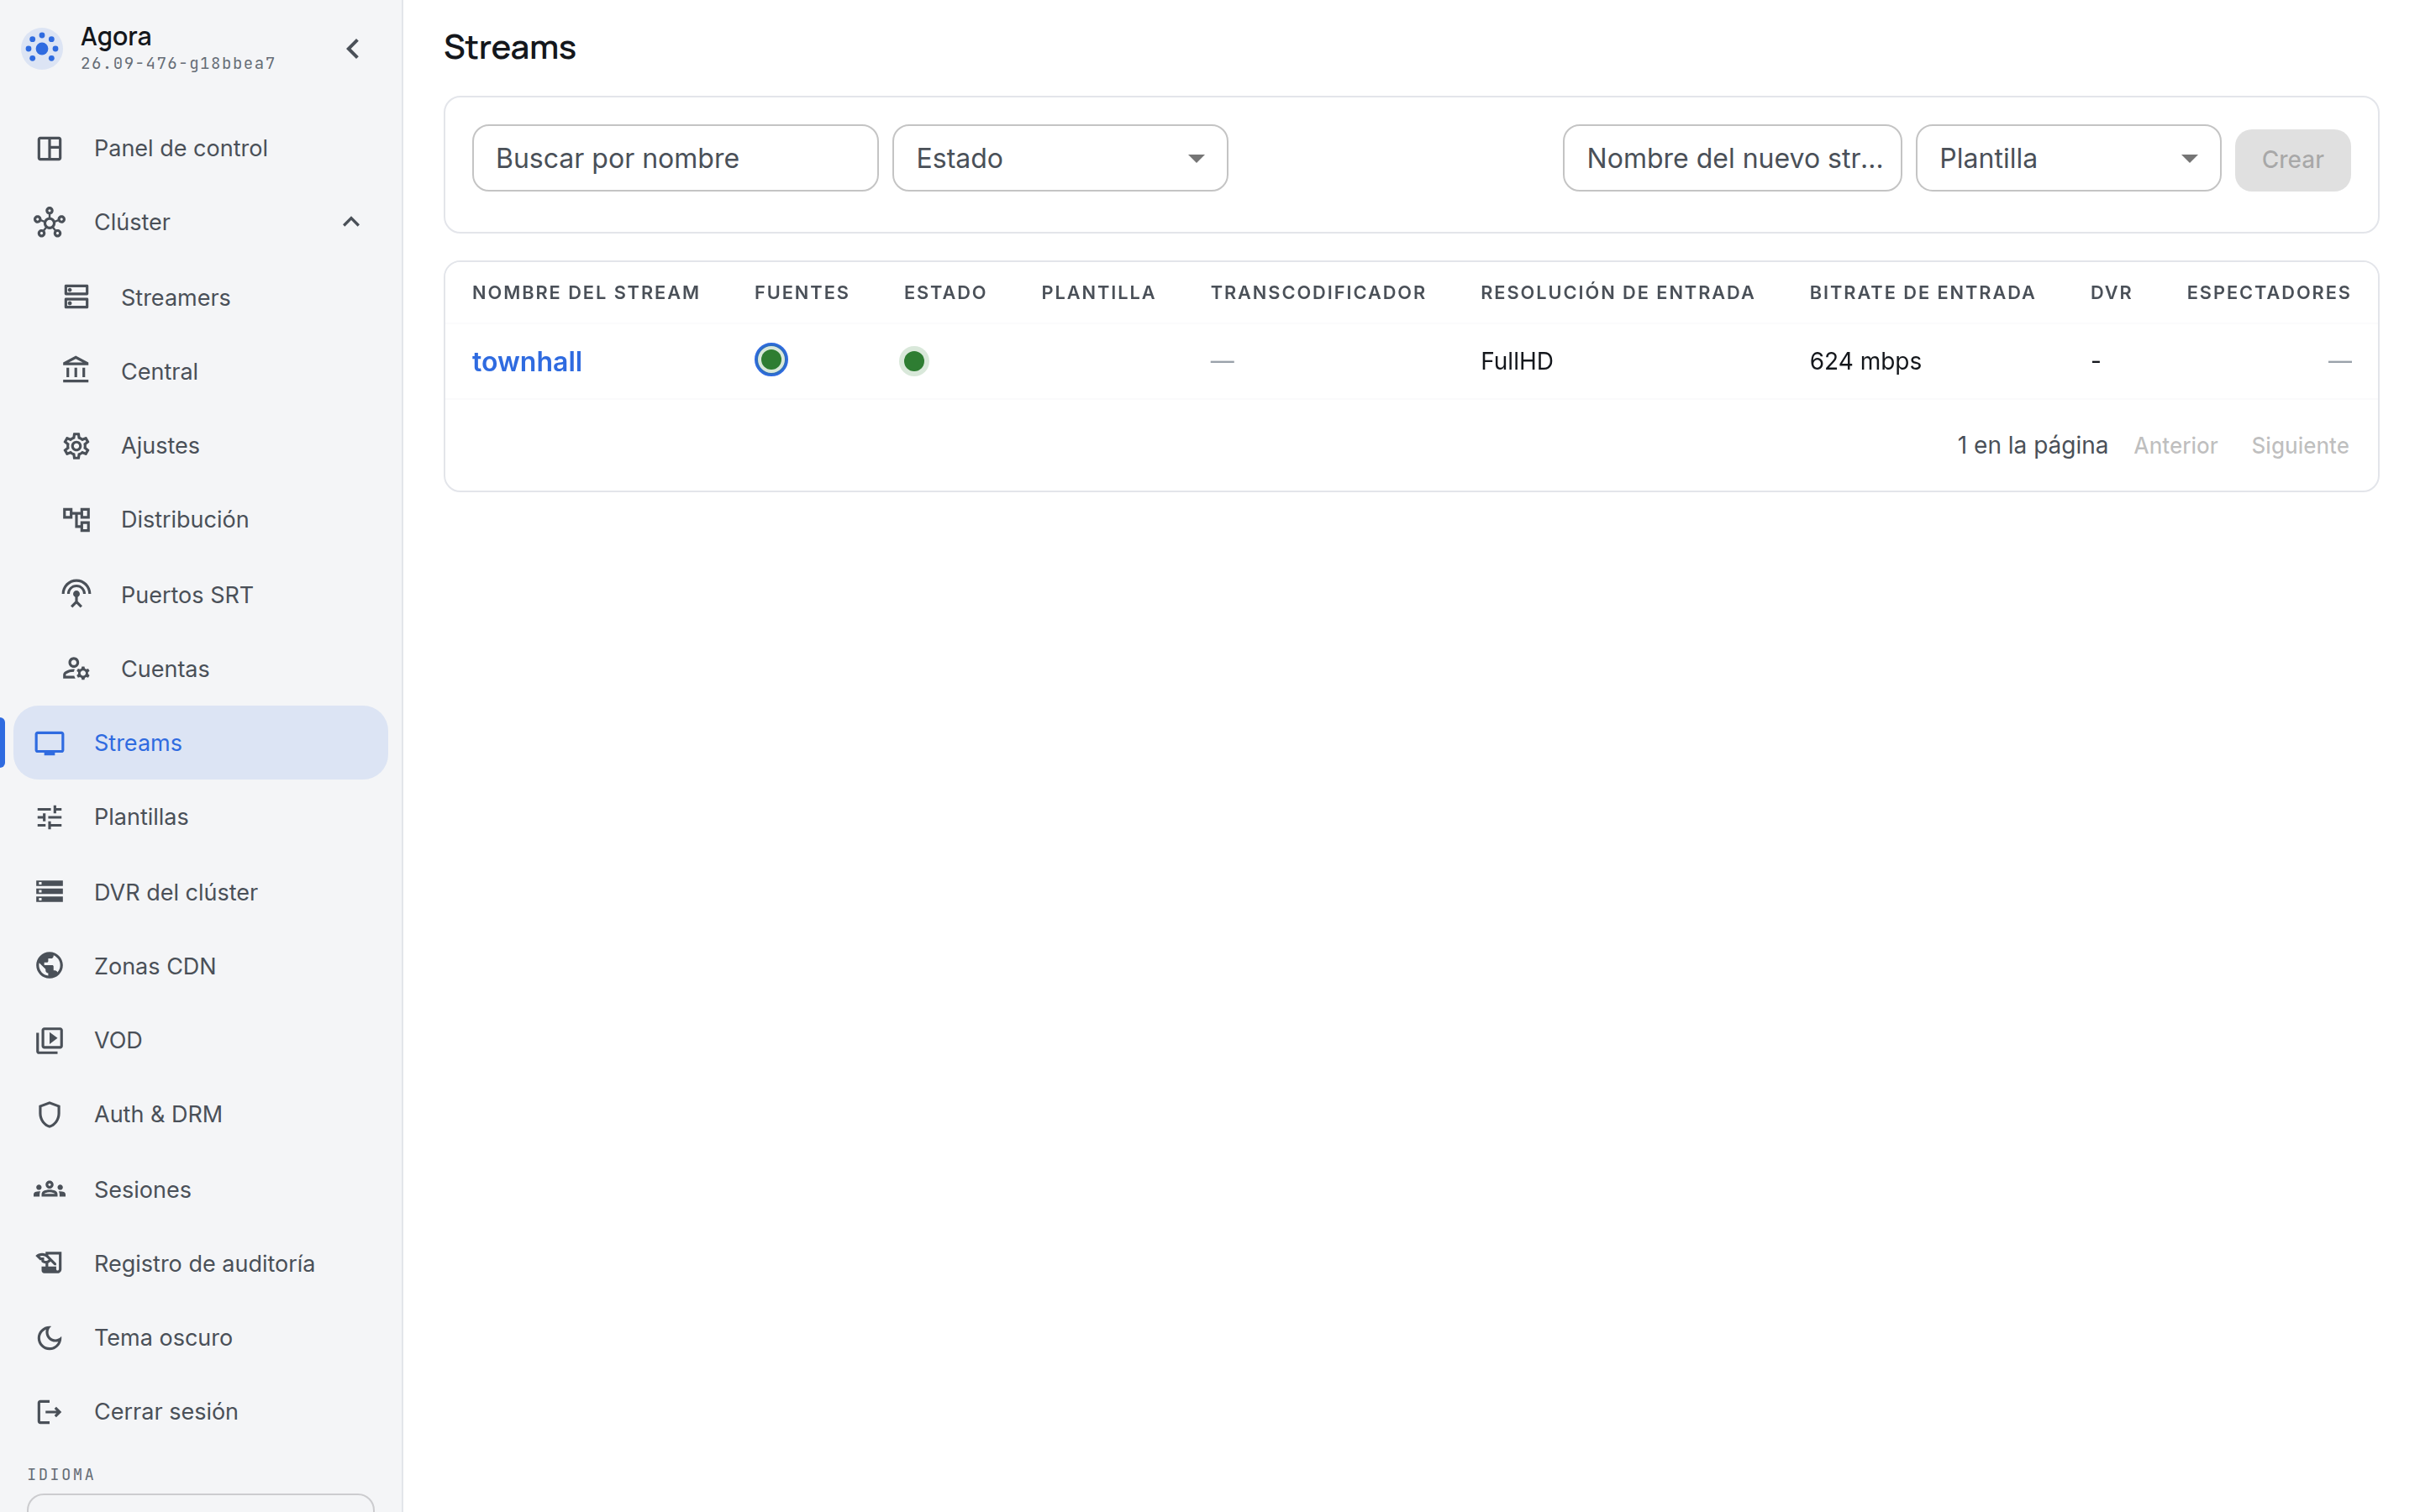The width and height of the screenshot is (2420, 1512).
Task: Click the Plantillas sliders icon
Action: (x=49, y=817)
